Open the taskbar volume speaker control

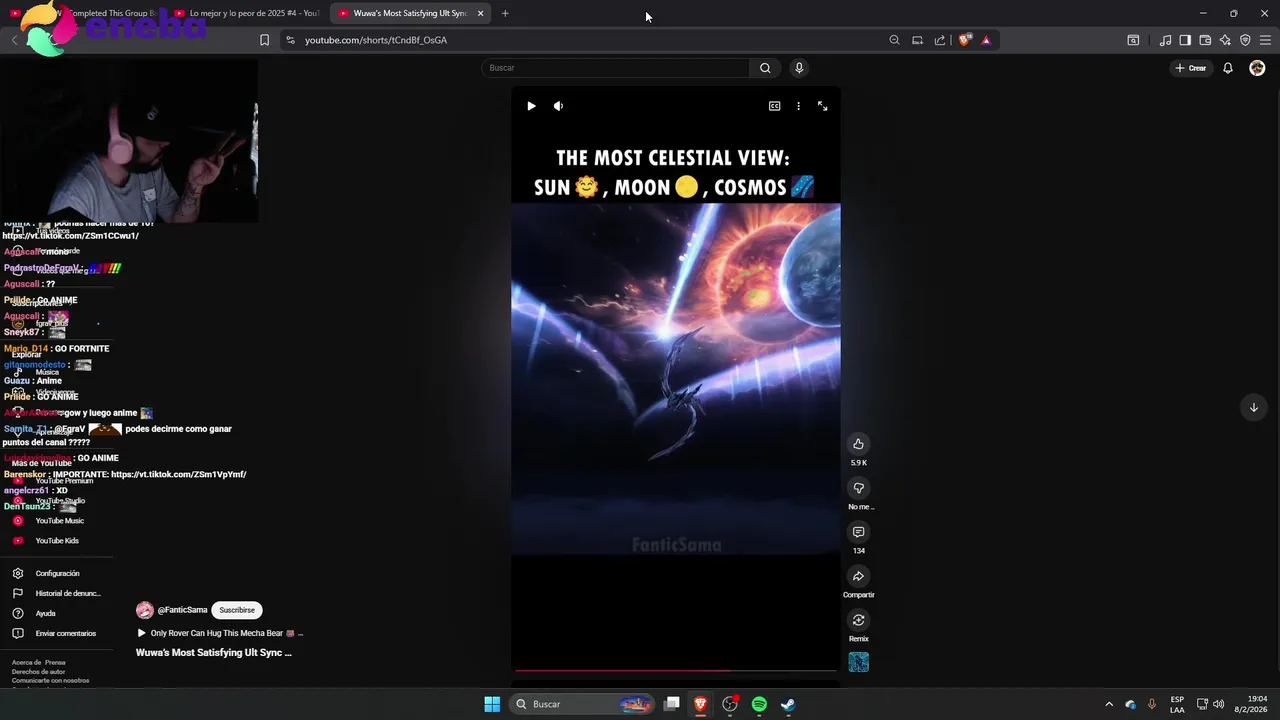1218,704
